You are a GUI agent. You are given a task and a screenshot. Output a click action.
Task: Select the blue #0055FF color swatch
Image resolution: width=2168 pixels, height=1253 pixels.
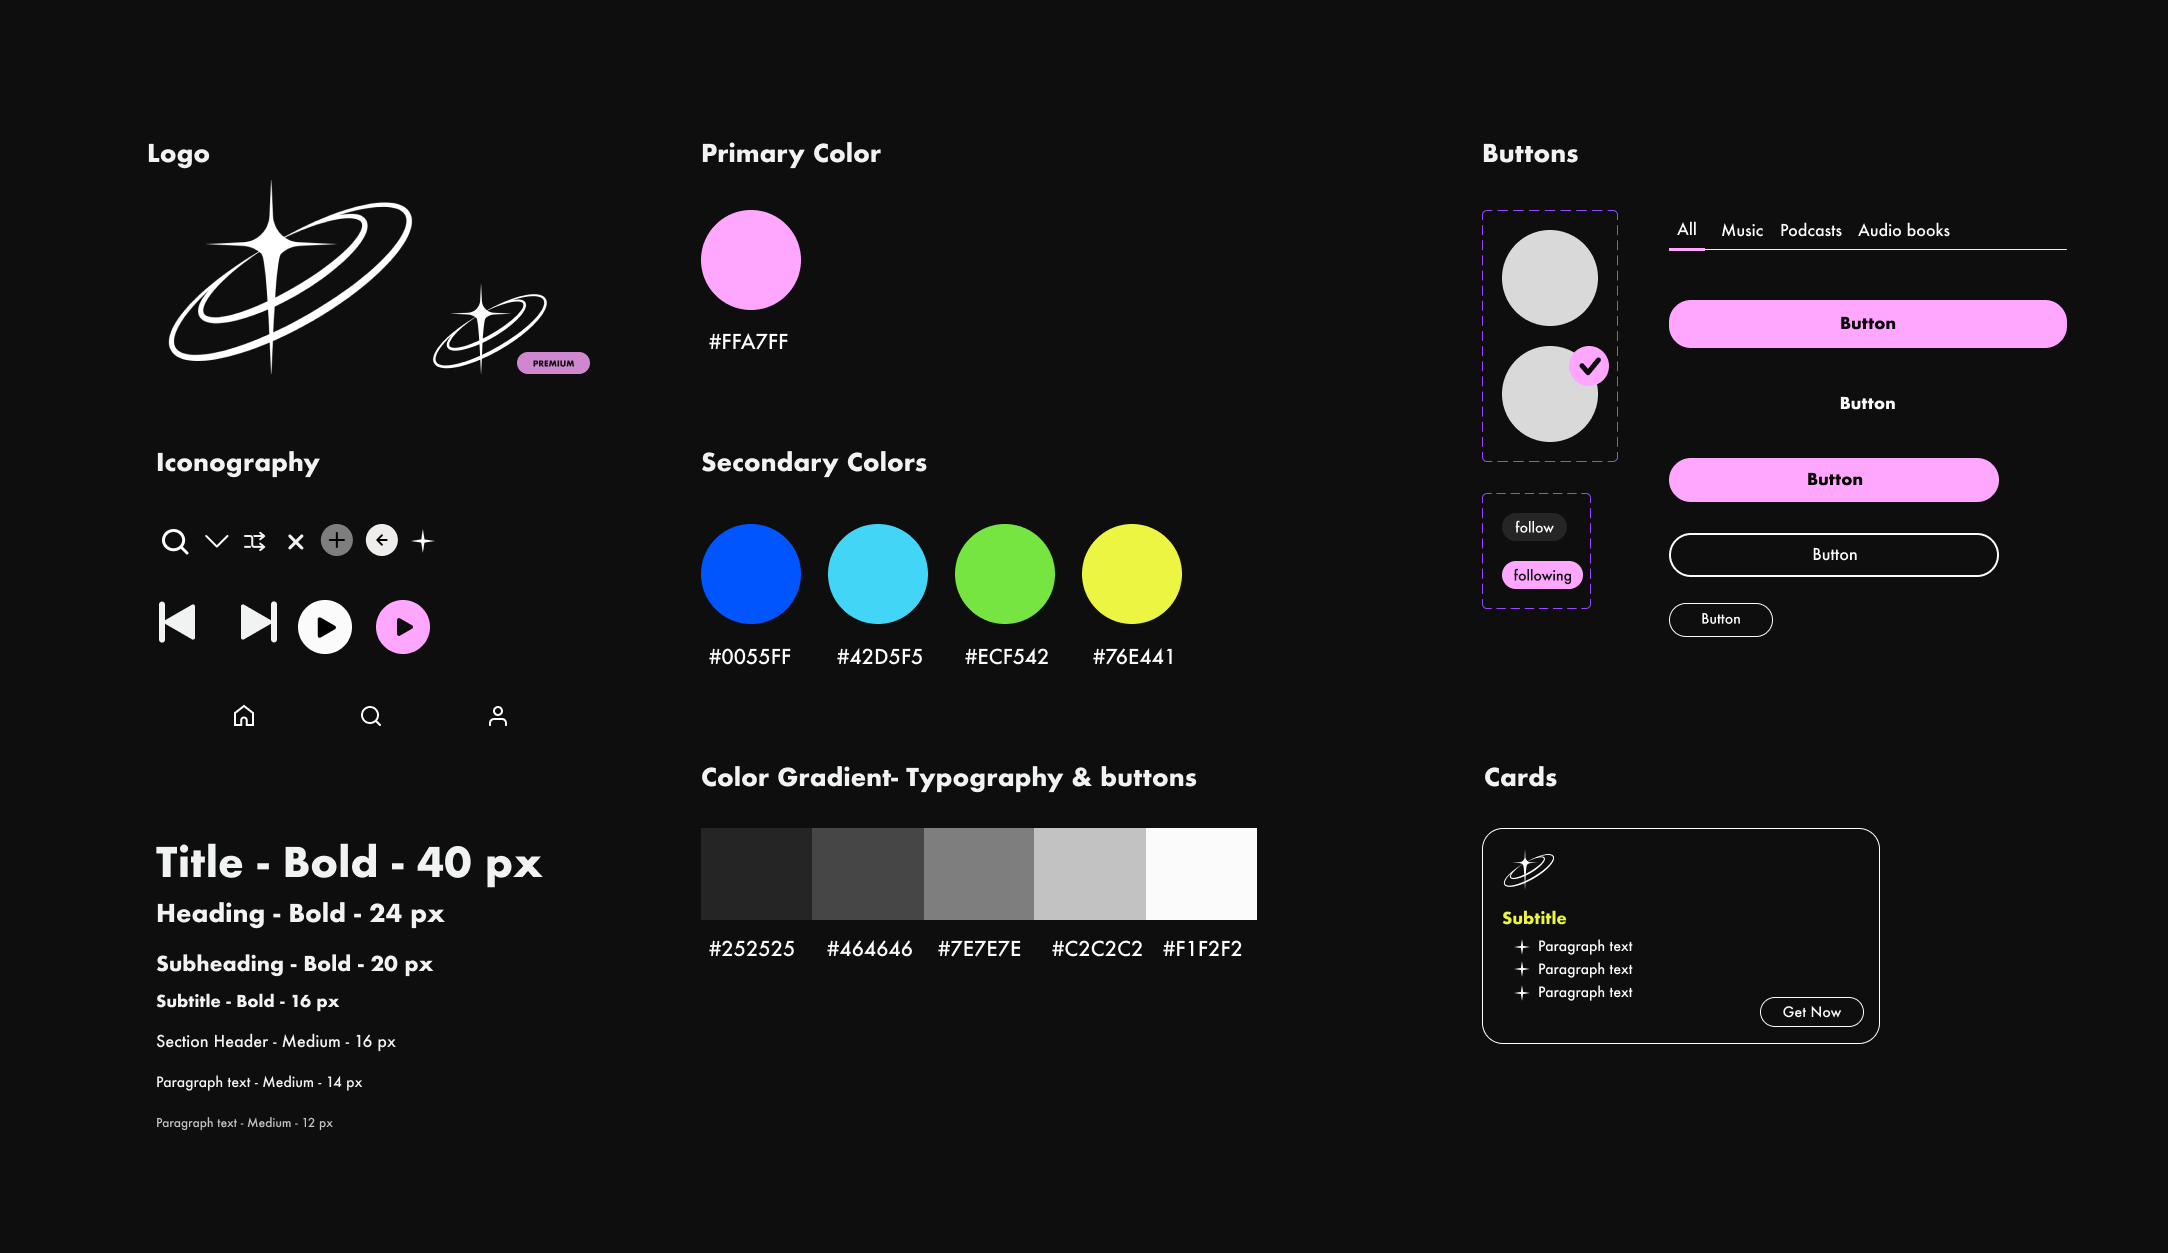coord(751,574)
